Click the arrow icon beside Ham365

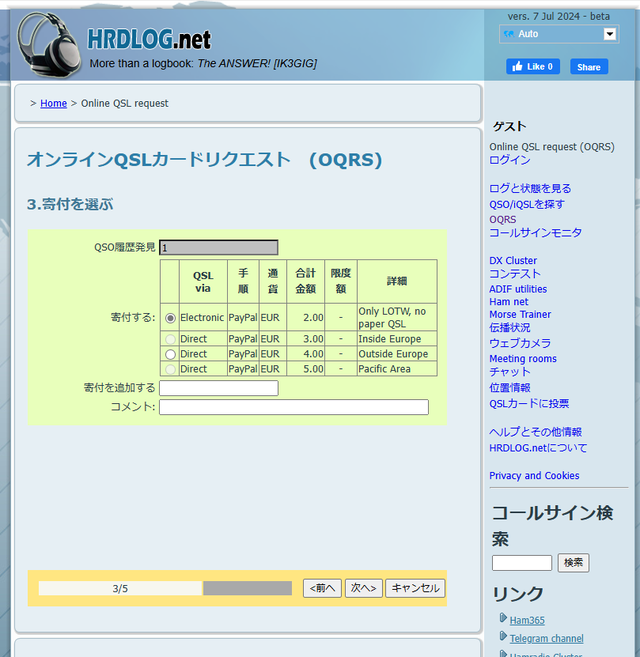503,618
